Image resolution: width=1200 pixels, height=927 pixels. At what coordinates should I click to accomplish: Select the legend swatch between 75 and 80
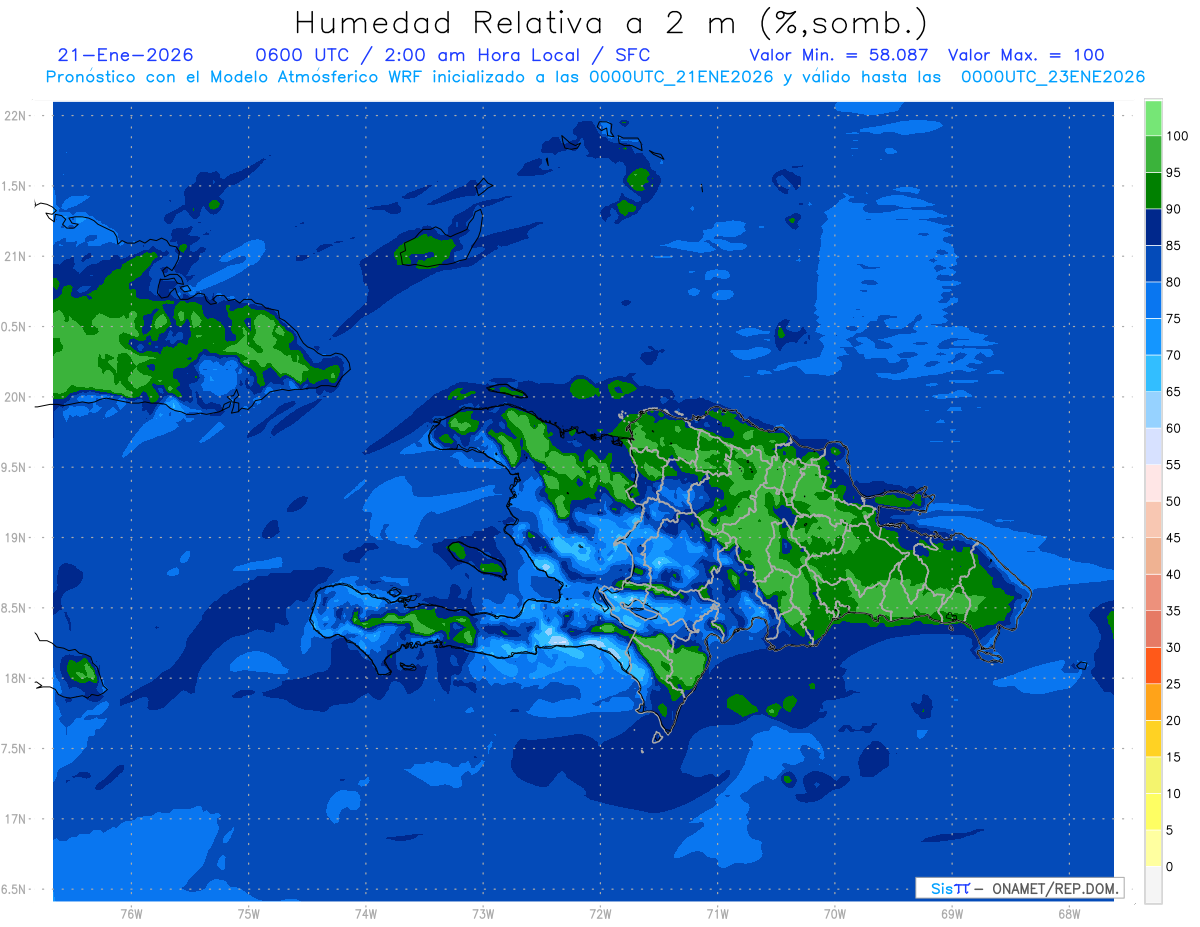[1153, 300]
